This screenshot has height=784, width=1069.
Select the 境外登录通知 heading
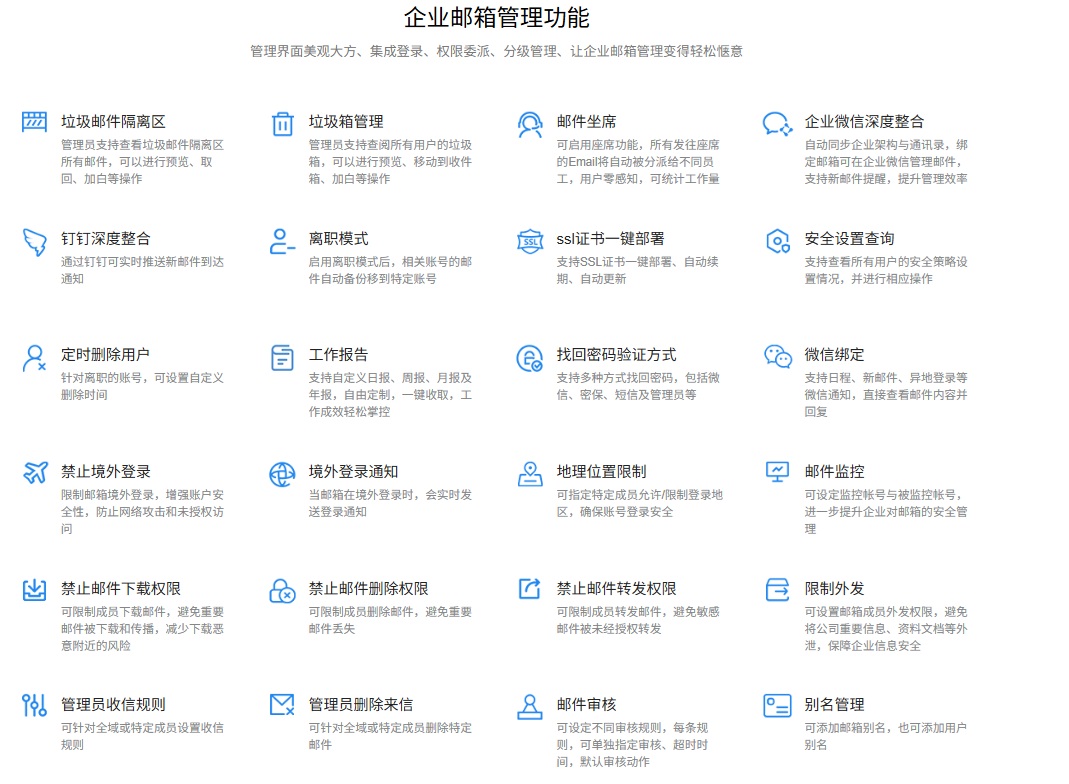[354, 472]
